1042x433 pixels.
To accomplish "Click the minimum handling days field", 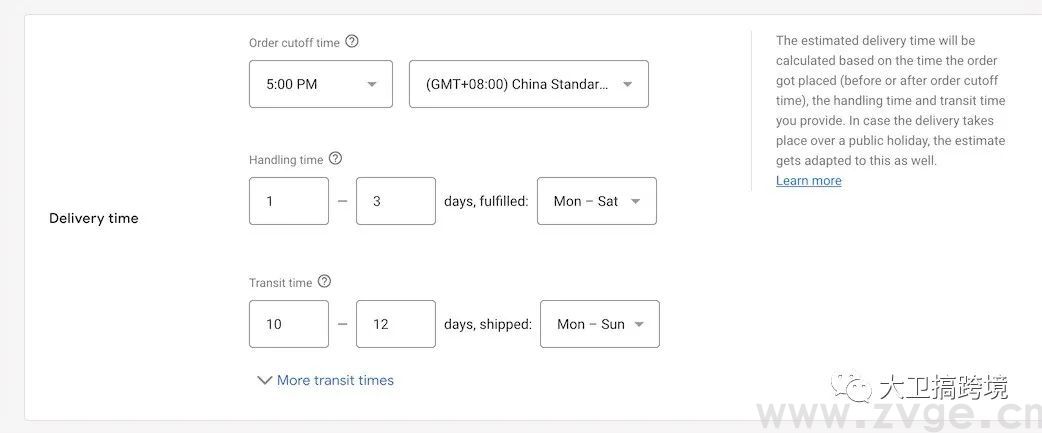I will pyautogui.click(x=288, y=201).
